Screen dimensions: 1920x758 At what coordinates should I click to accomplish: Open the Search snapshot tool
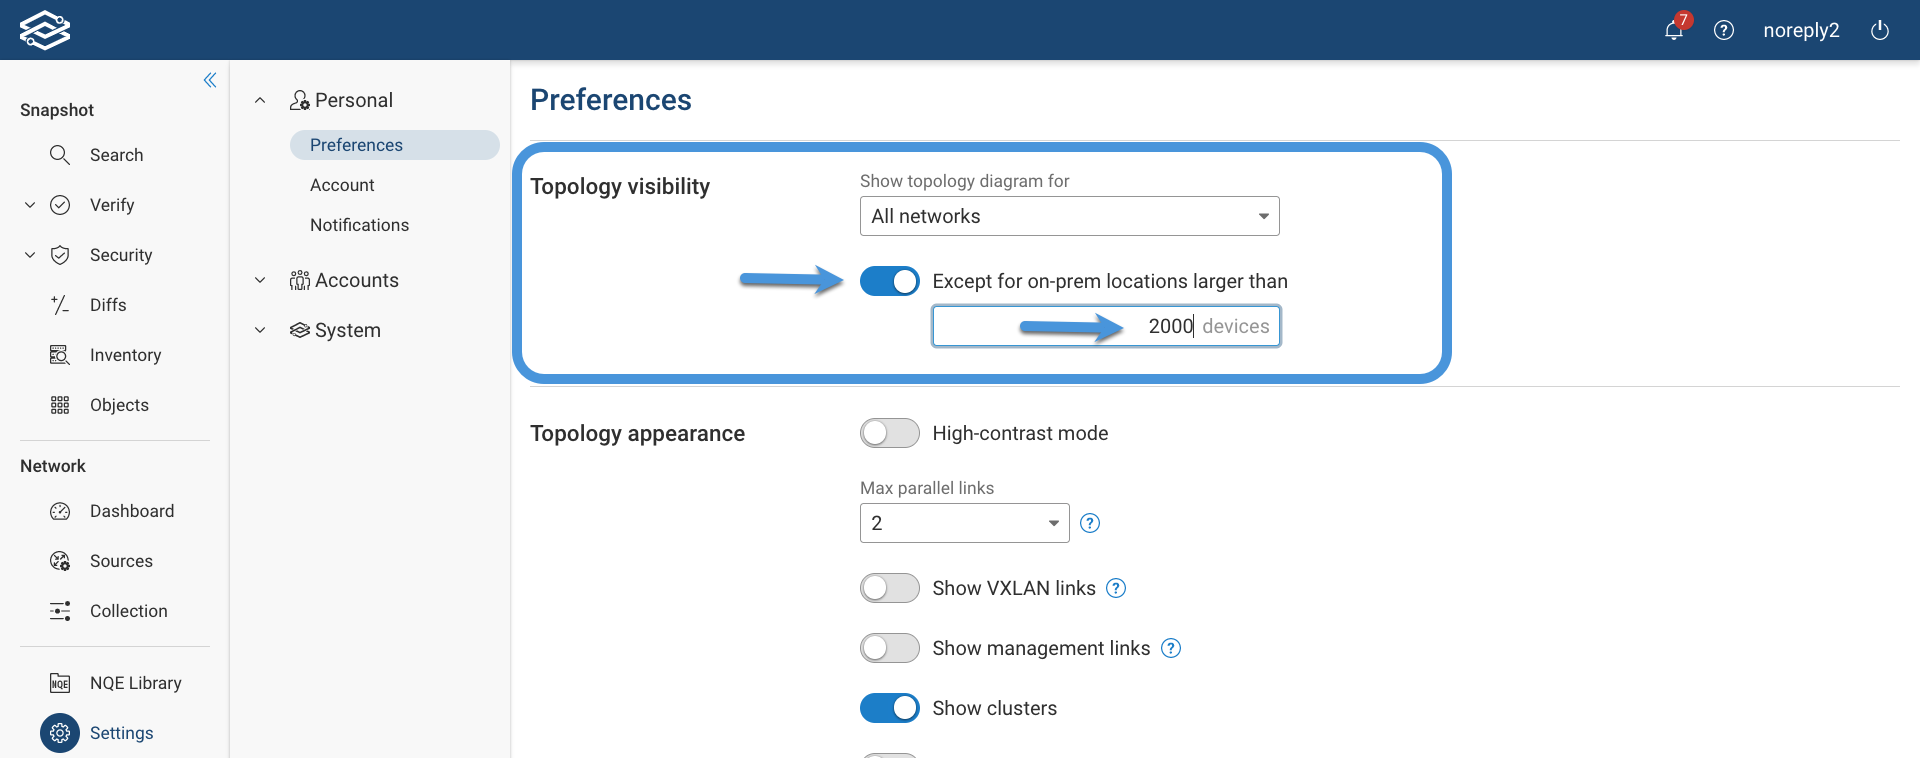coord(117,155)
